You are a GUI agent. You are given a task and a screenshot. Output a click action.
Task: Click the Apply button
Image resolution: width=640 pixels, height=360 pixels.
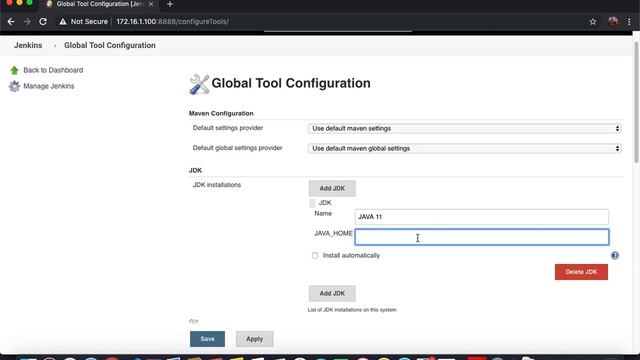[254, 339]
